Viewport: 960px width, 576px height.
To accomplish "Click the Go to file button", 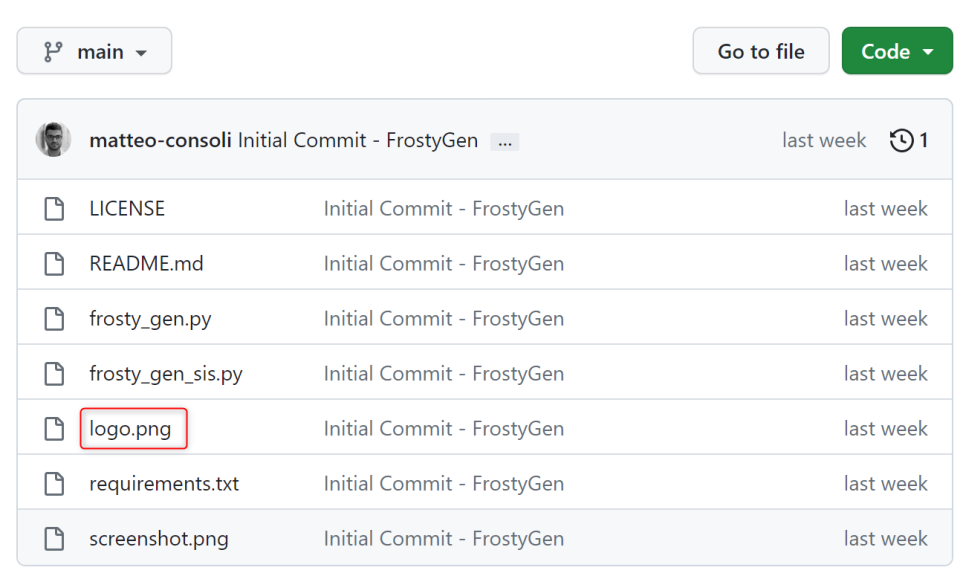I will [x=760, y=50].
